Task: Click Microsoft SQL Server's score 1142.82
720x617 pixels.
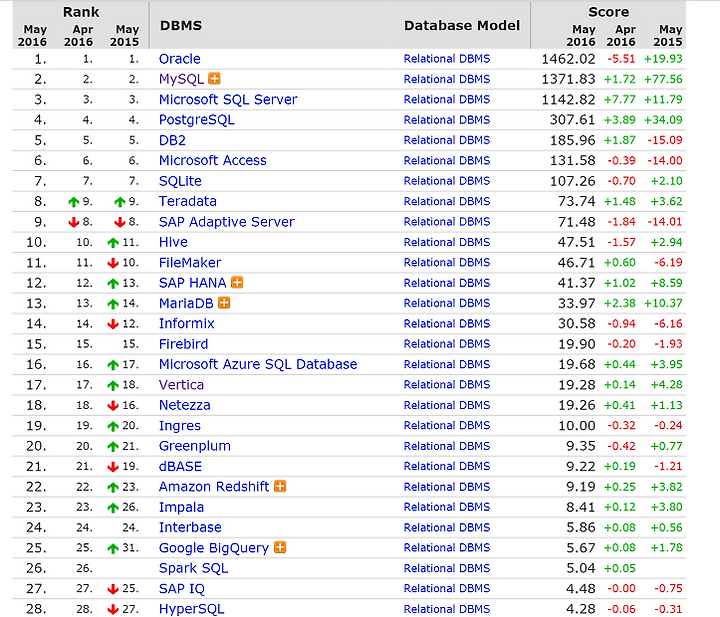Action: (568, 100)
